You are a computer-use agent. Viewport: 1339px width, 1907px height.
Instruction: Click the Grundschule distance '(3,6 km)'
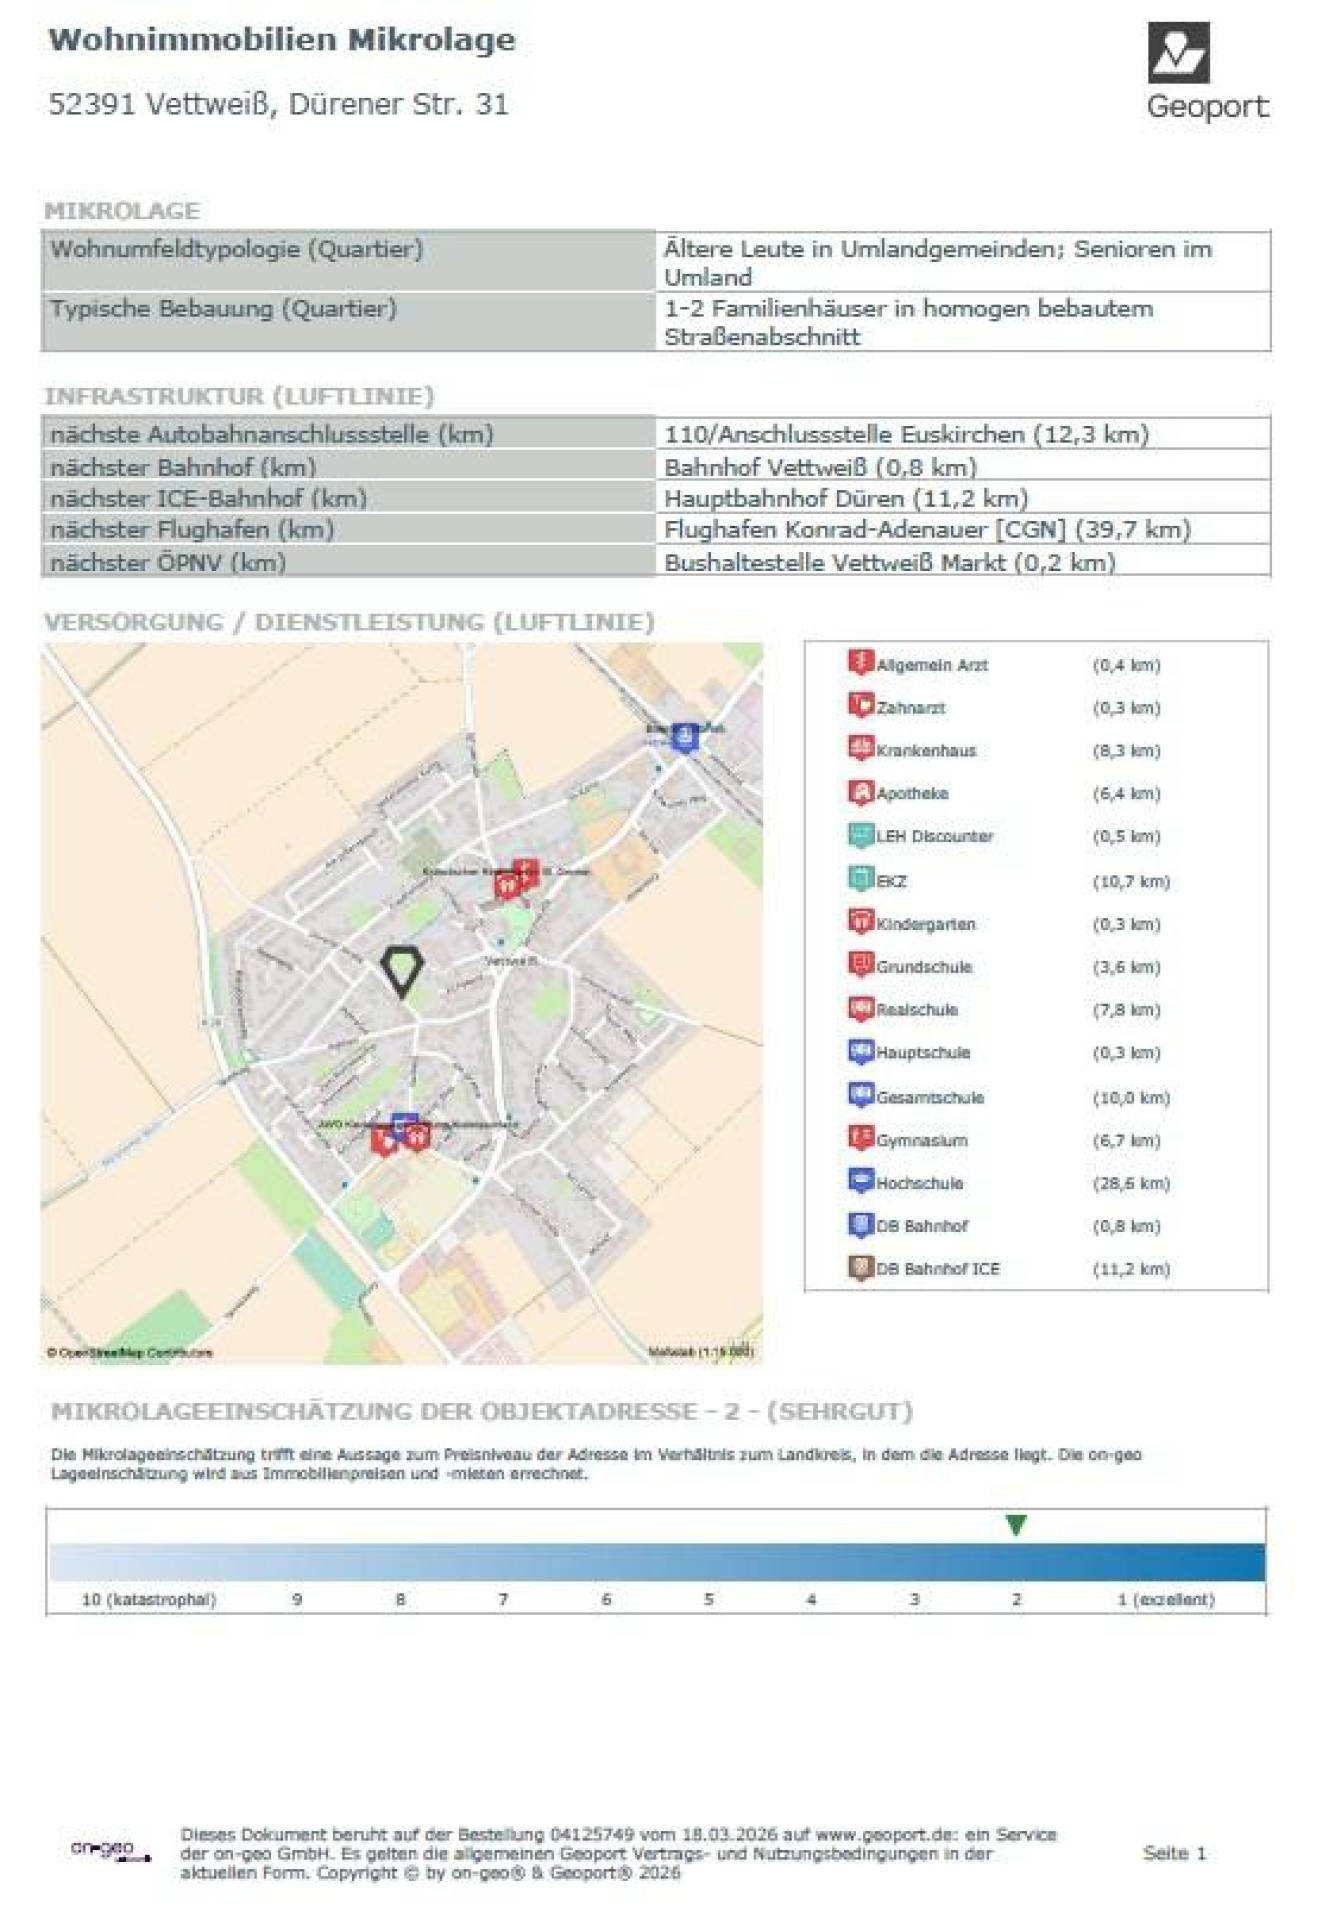tap(1126, 967)
